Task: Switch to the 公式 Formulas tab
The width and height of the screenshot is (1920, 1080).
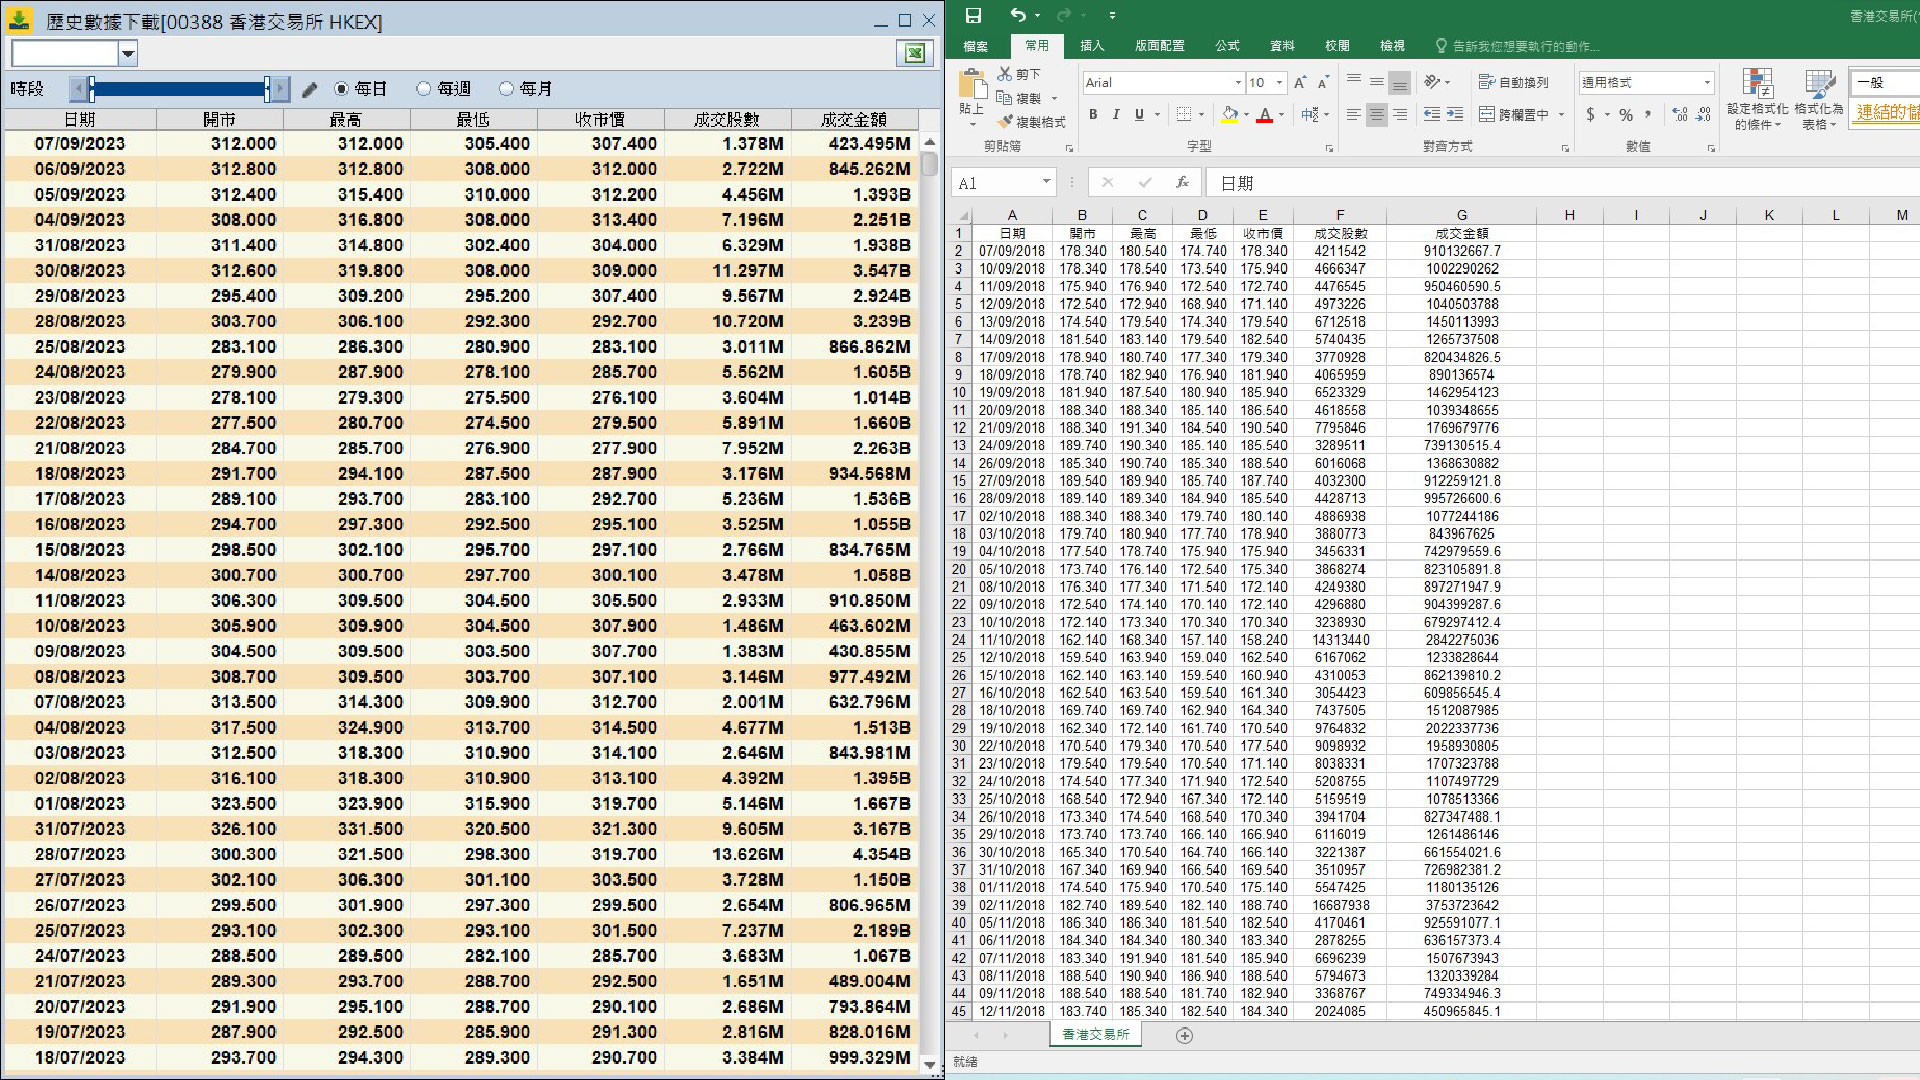Action: pyautogui.click(x=1227, y=46)
